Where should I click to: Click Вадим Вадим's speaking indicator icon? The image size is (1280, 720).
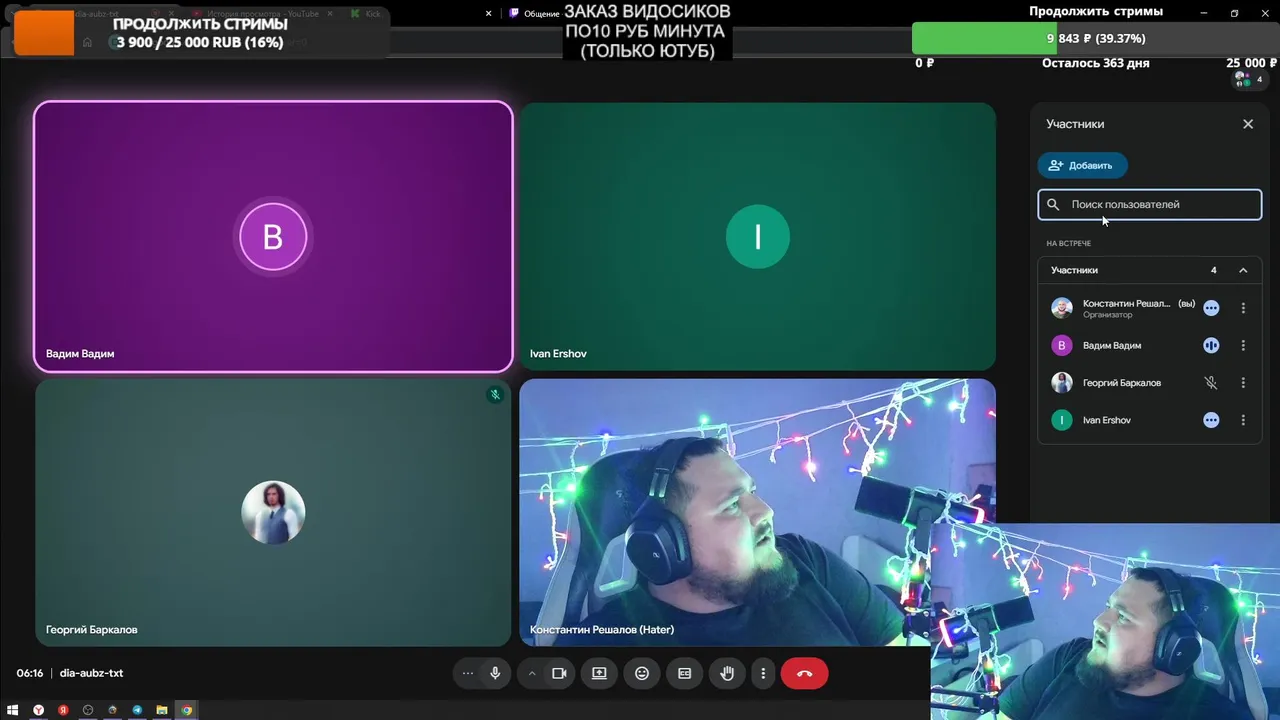pyautogui.click(x=1211, y=345)
